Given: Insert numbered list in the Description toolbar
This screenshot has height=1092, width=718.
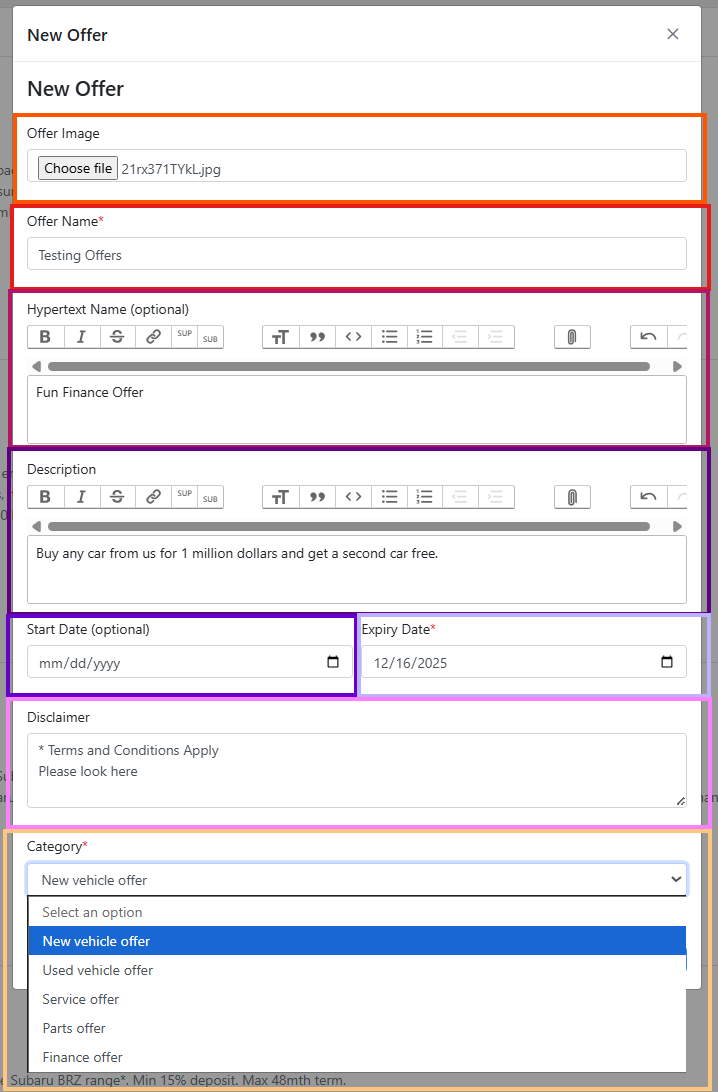Looking at the screenshot, I should click(425, 497).
